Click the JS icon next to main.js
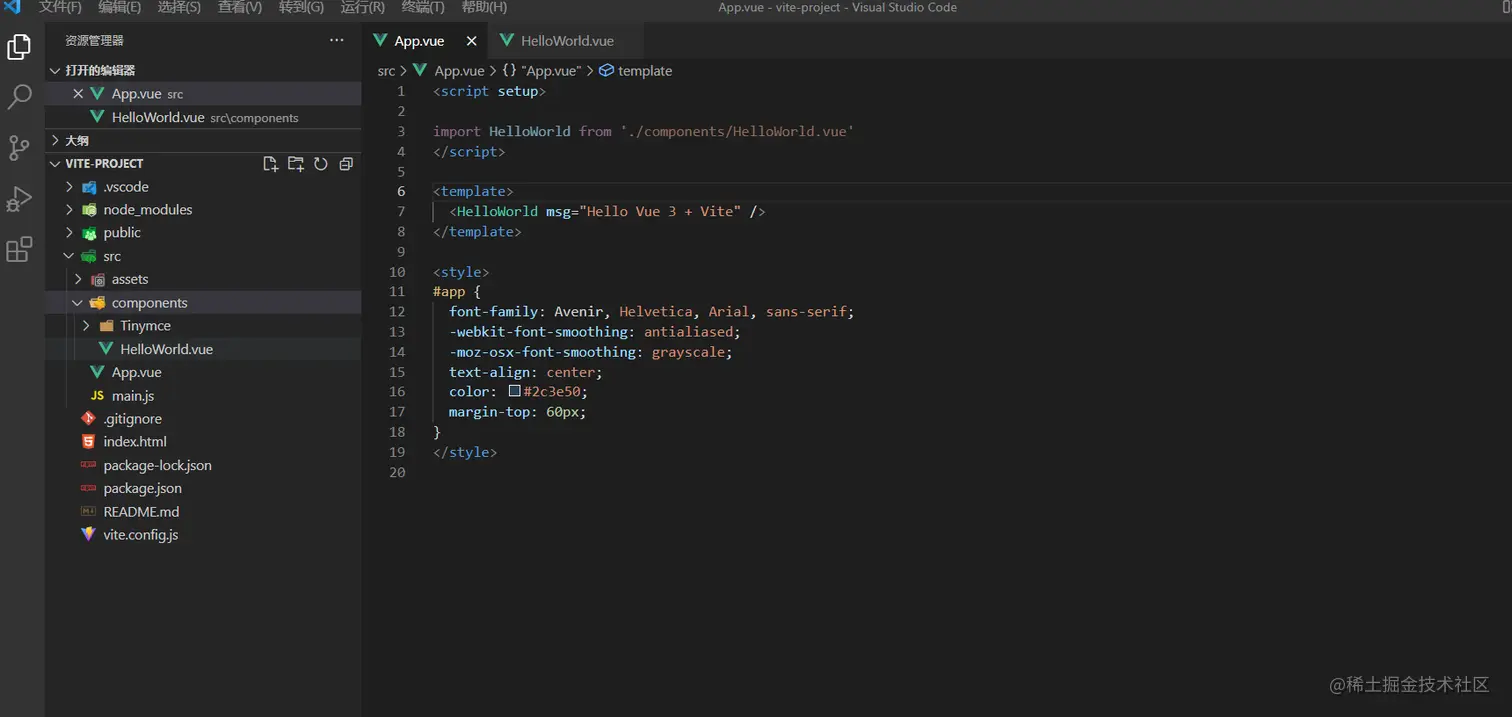This screenshot has width=1512, height=717. (x=97, y=396)
